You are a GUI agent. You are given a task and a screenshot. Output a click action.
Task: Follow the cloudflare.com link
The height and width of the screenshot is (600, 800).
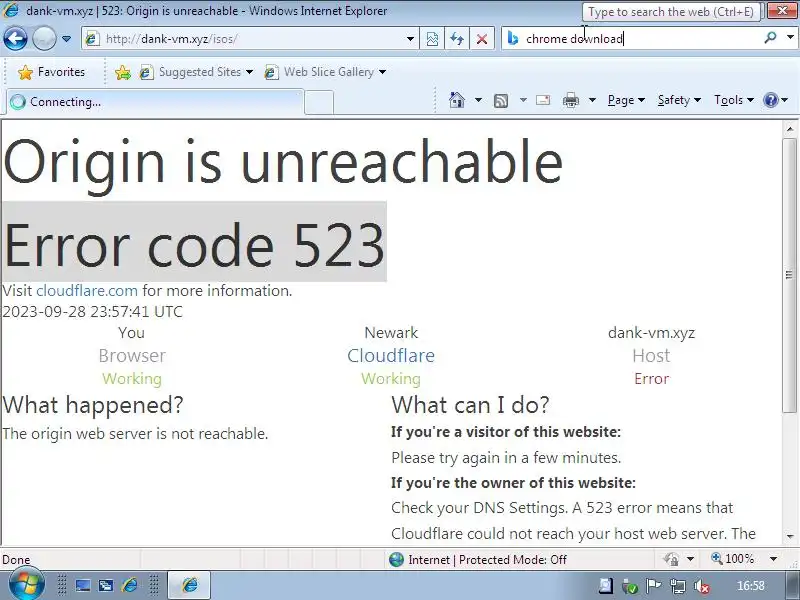tap(87, 291)
